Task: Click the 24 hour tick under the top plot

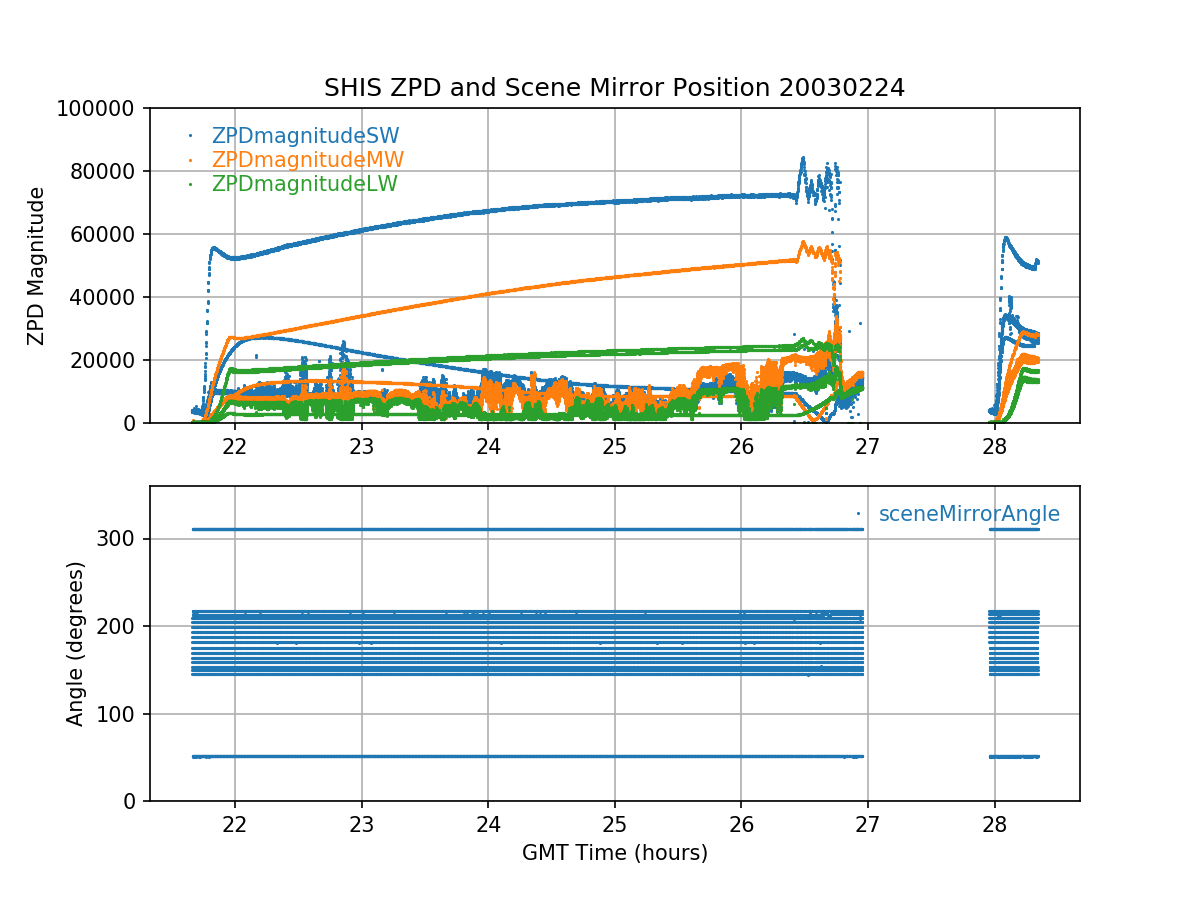Action: point(488,444)
